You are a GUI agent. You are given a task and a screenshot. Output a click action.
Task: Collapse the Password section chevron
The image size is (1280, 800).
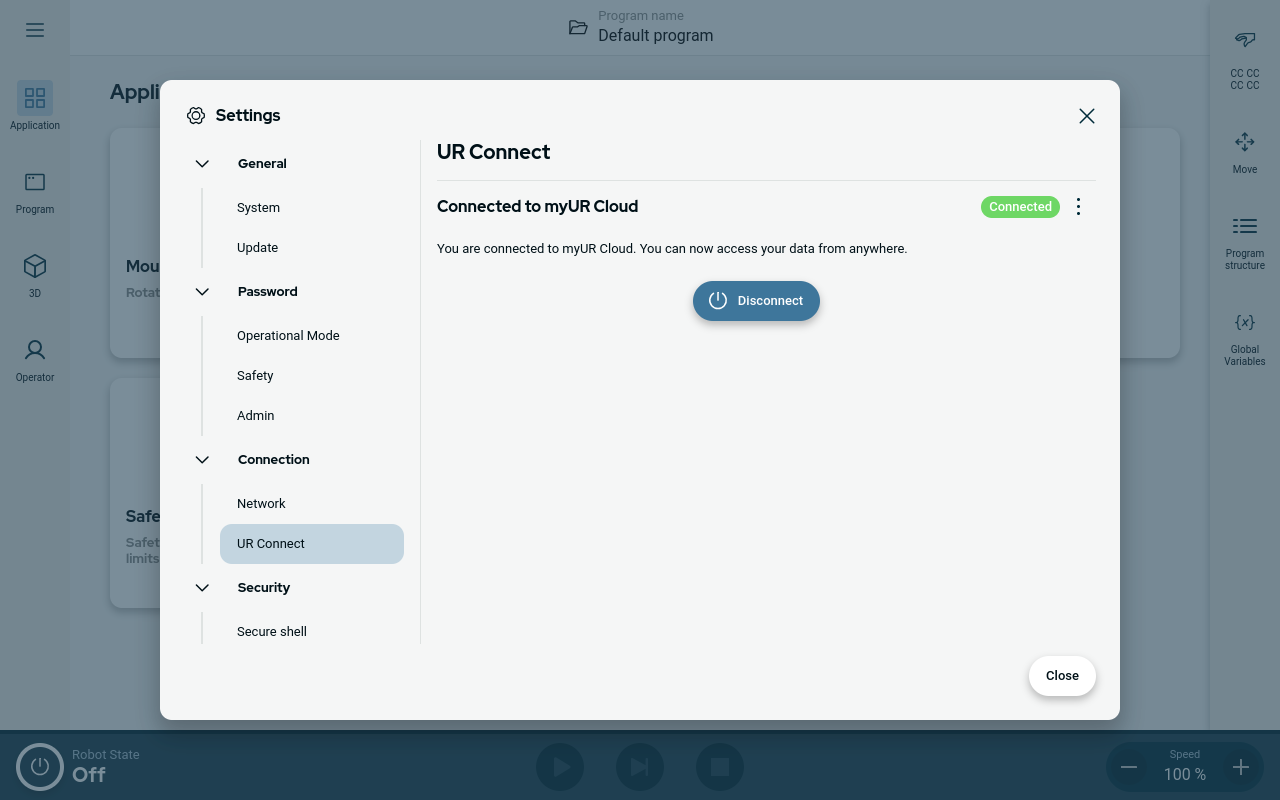[202, 292]
